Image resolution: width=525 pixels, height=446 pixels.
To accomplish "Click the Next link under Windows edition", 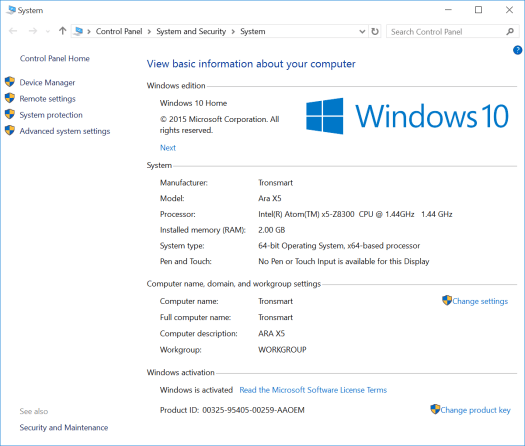I will [168, 148].
